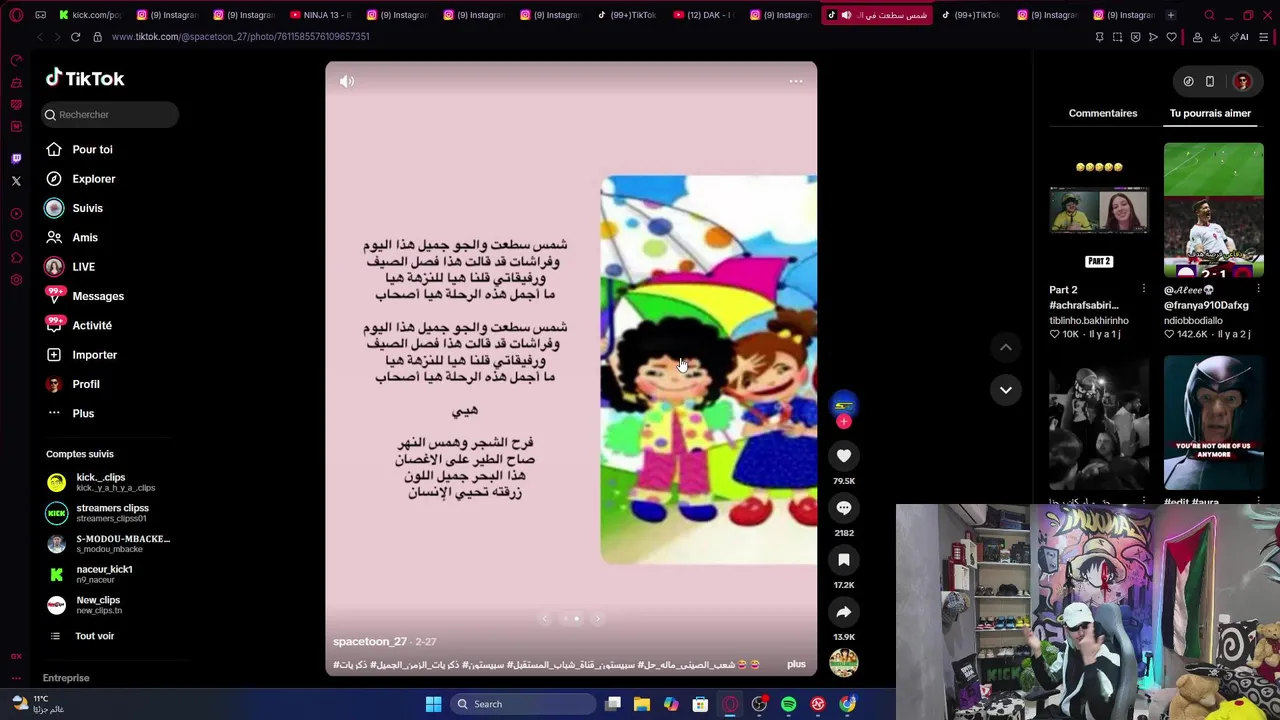Open options for the Part 2 video

click(1144, 290)
